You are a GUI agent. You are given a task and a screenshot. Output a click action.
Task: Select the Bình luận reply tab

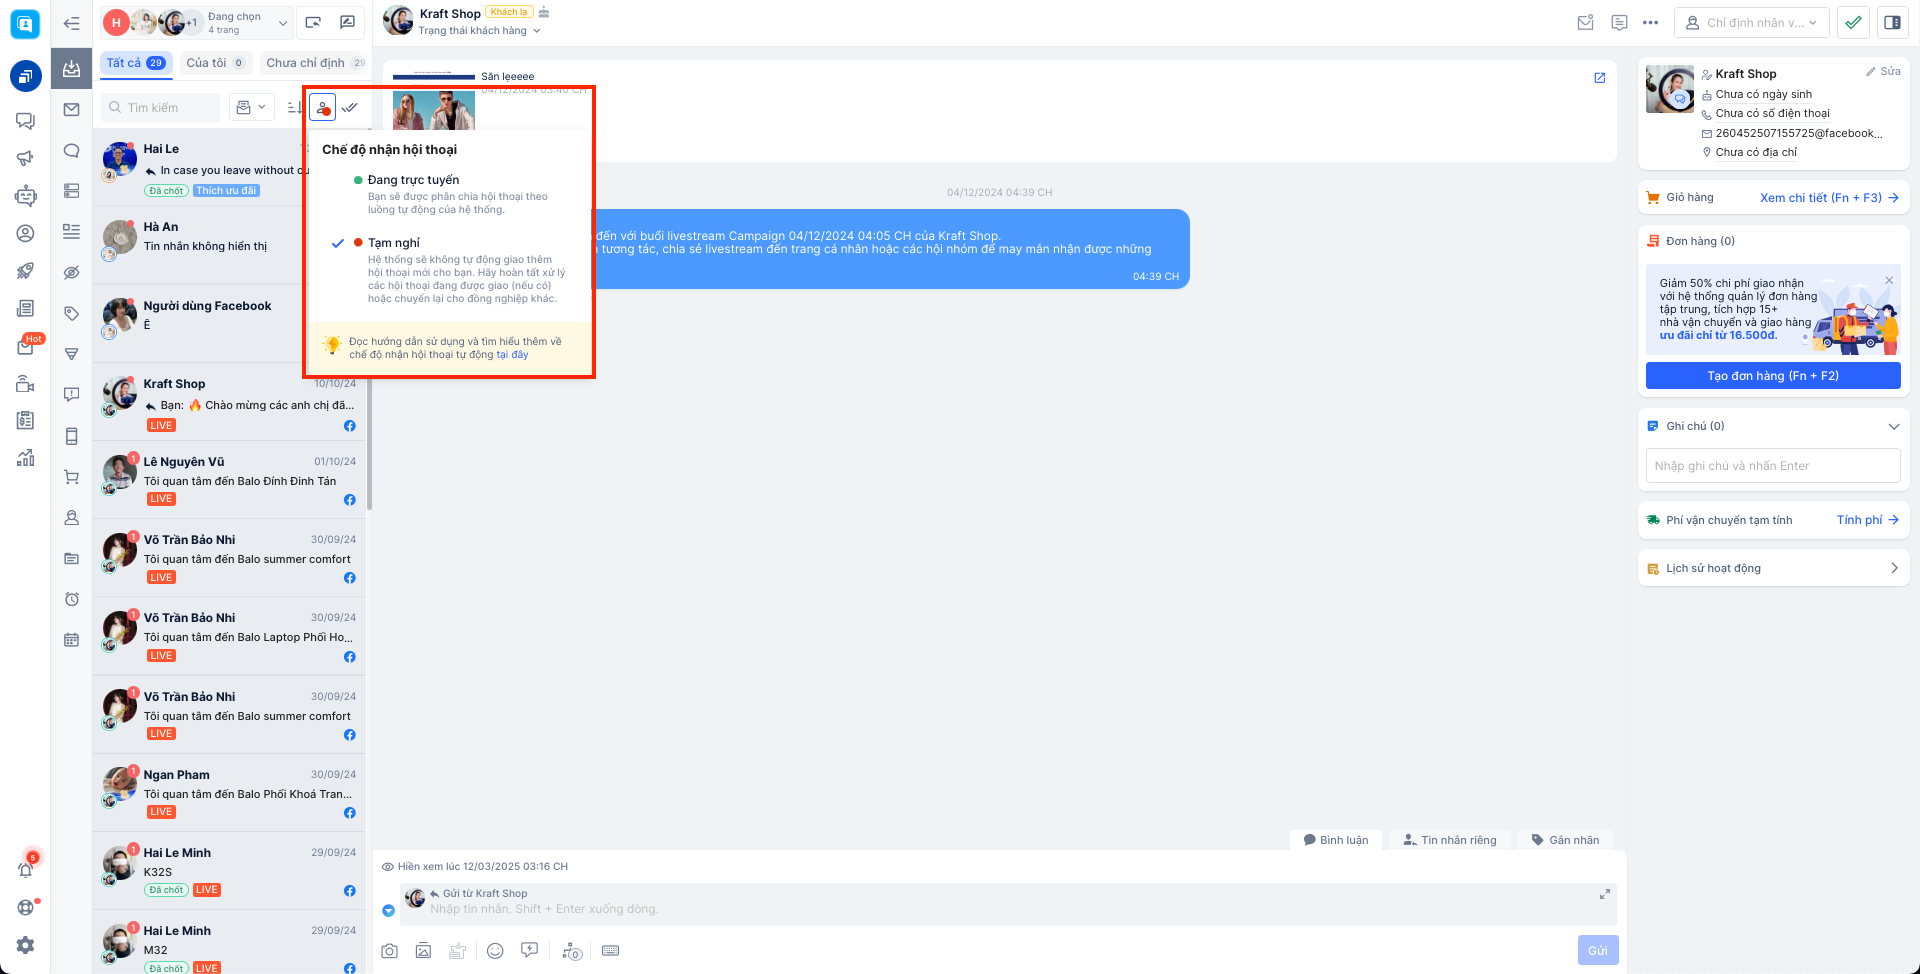[x=1336, y=840]
